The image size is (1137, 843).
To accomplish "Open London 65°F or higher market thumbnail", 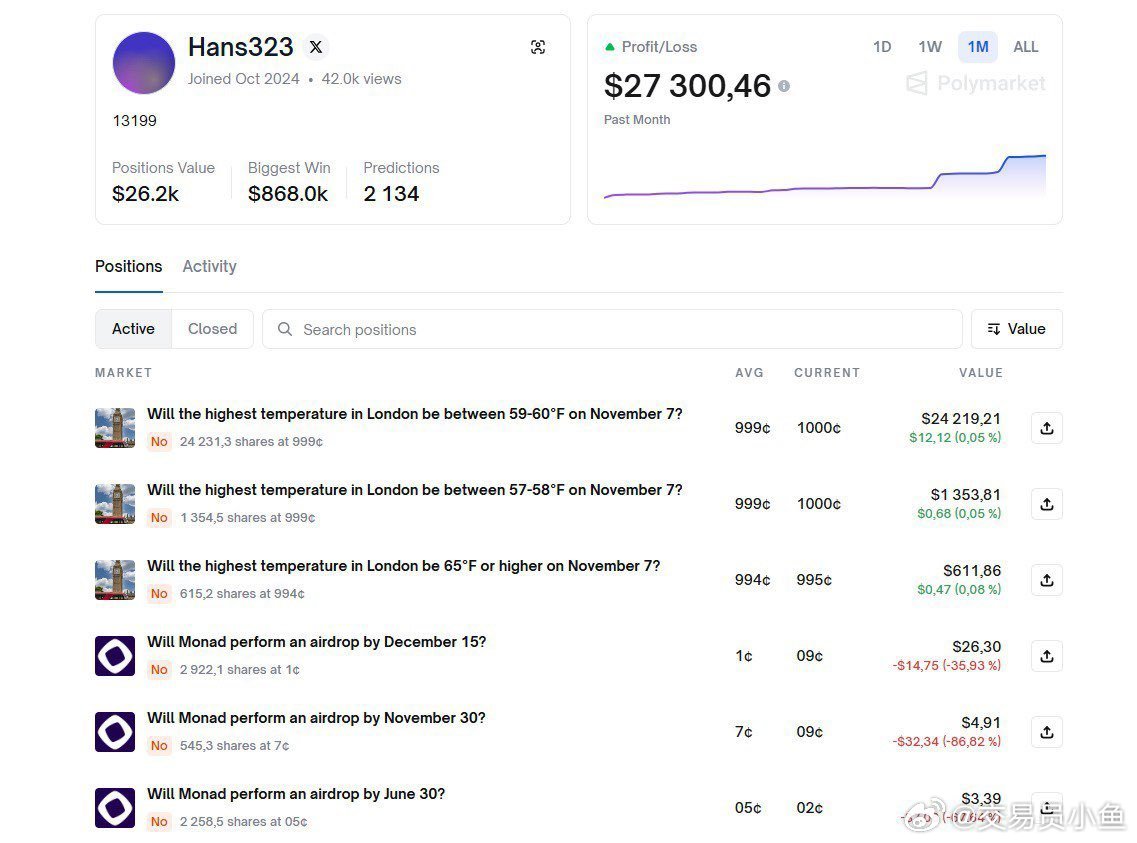I will [115, 581].
